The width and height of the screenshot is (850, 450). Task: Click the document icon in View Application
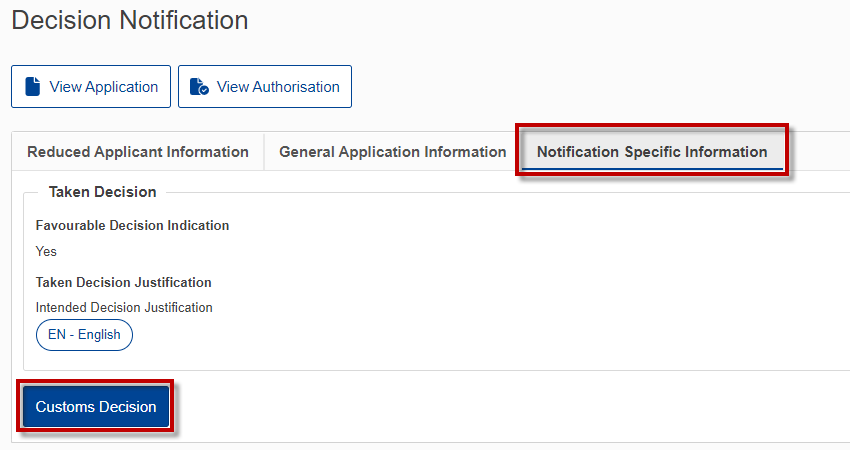click(33, 87)
